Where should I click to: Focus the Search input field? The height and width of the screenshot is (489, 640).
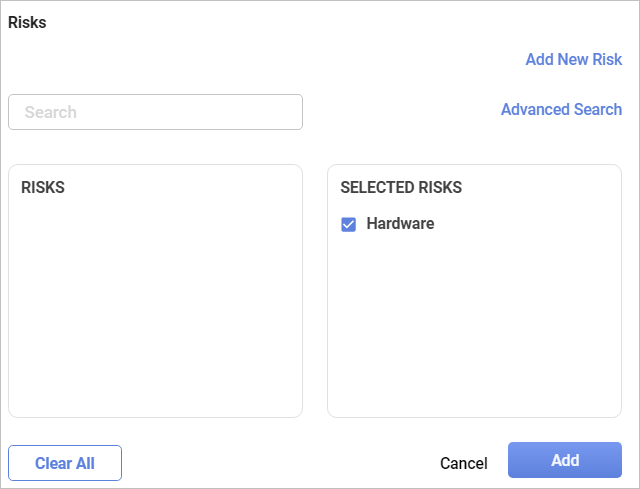coord(155,112)
